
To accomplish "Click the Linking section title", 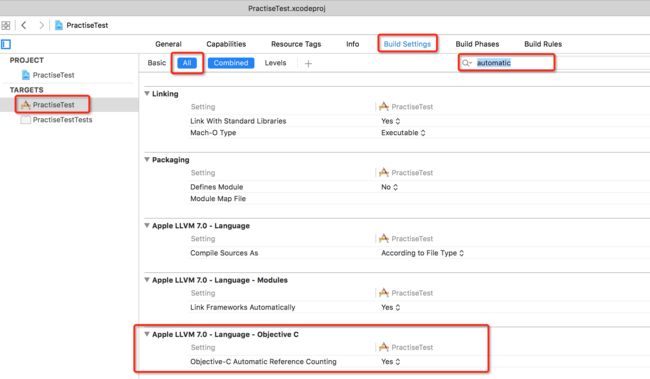I will (165, 94).
